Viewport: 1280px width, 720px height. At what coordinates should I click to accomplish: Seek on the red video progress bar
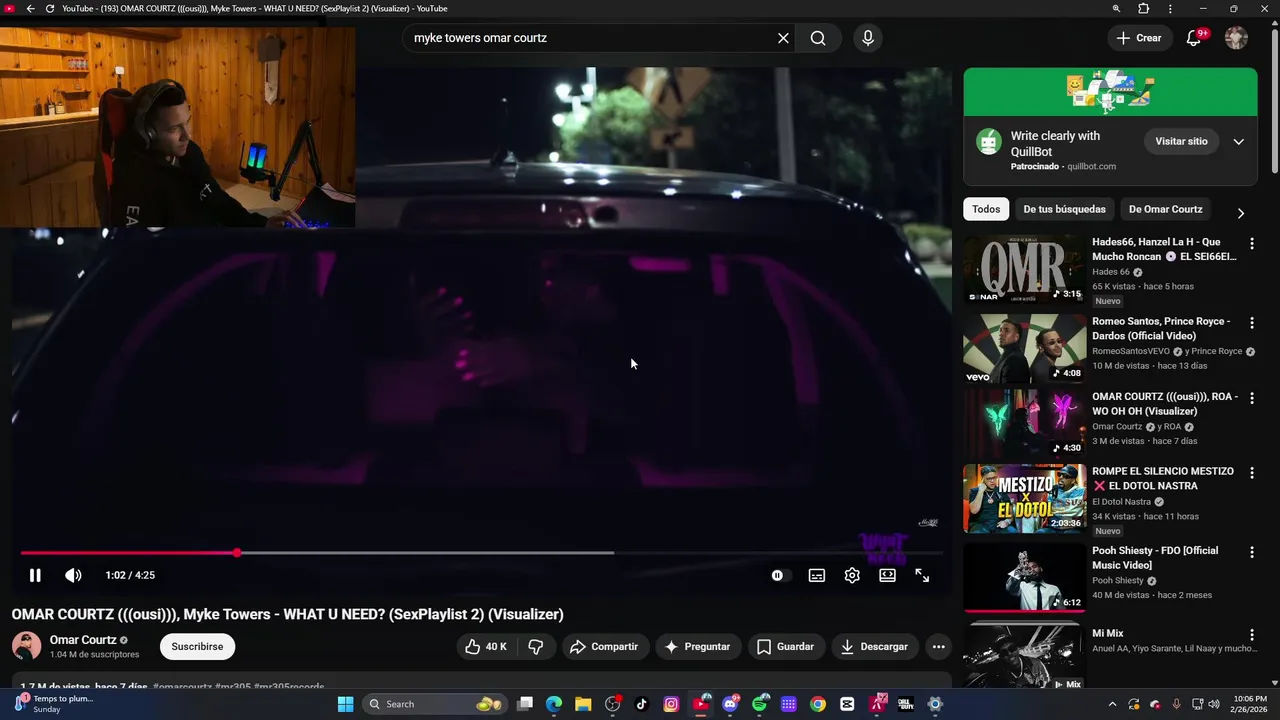click(128, 553)
